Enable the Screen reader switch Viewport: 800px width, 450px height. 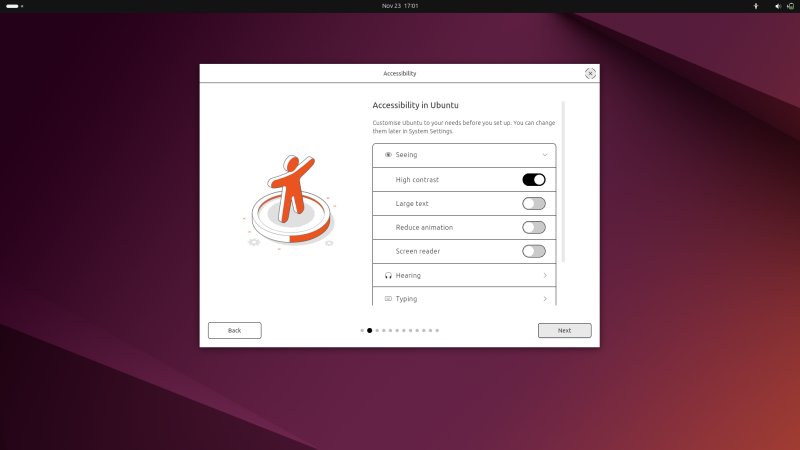(x=534, y=251)
